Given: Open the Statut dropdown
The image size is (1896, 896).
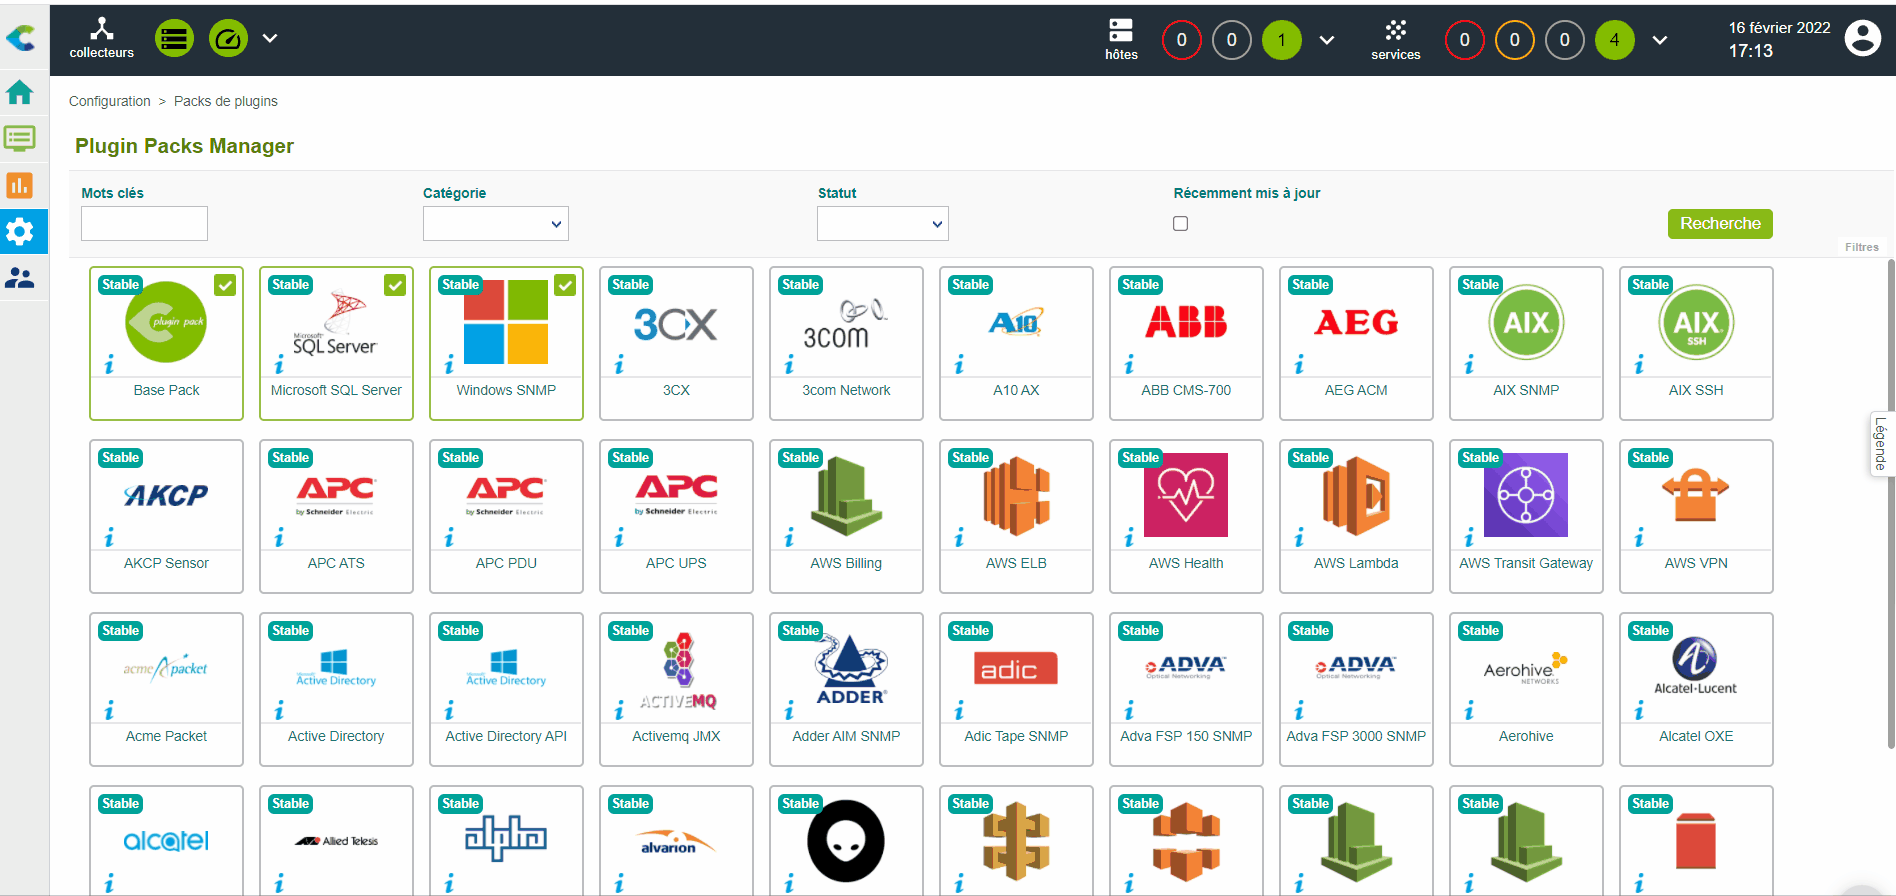Looking at the screenshot, I should click(x=882, y=224).
